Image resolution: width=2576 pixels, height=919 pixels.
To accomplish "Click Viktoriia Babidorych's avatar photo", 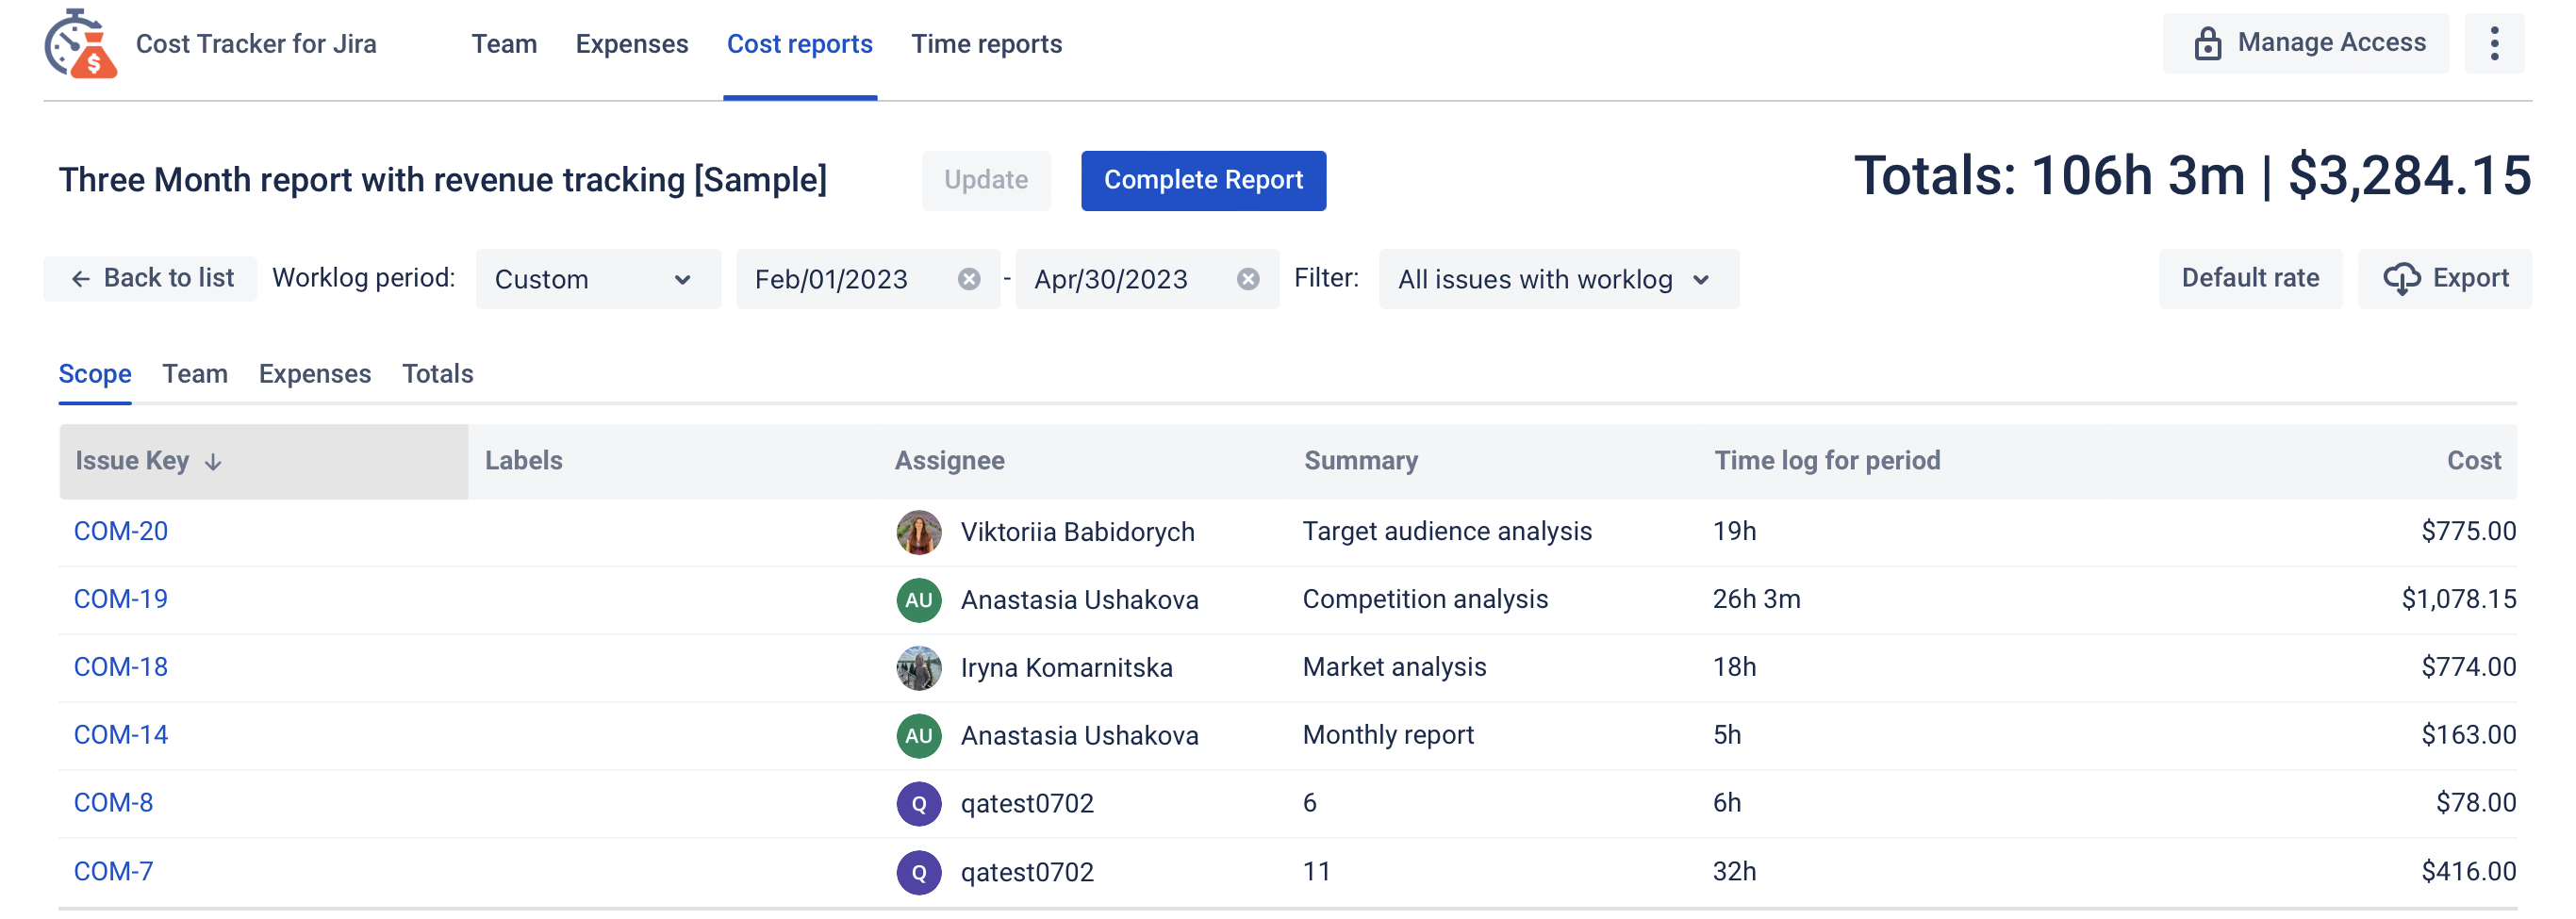I will click(918, 532).
